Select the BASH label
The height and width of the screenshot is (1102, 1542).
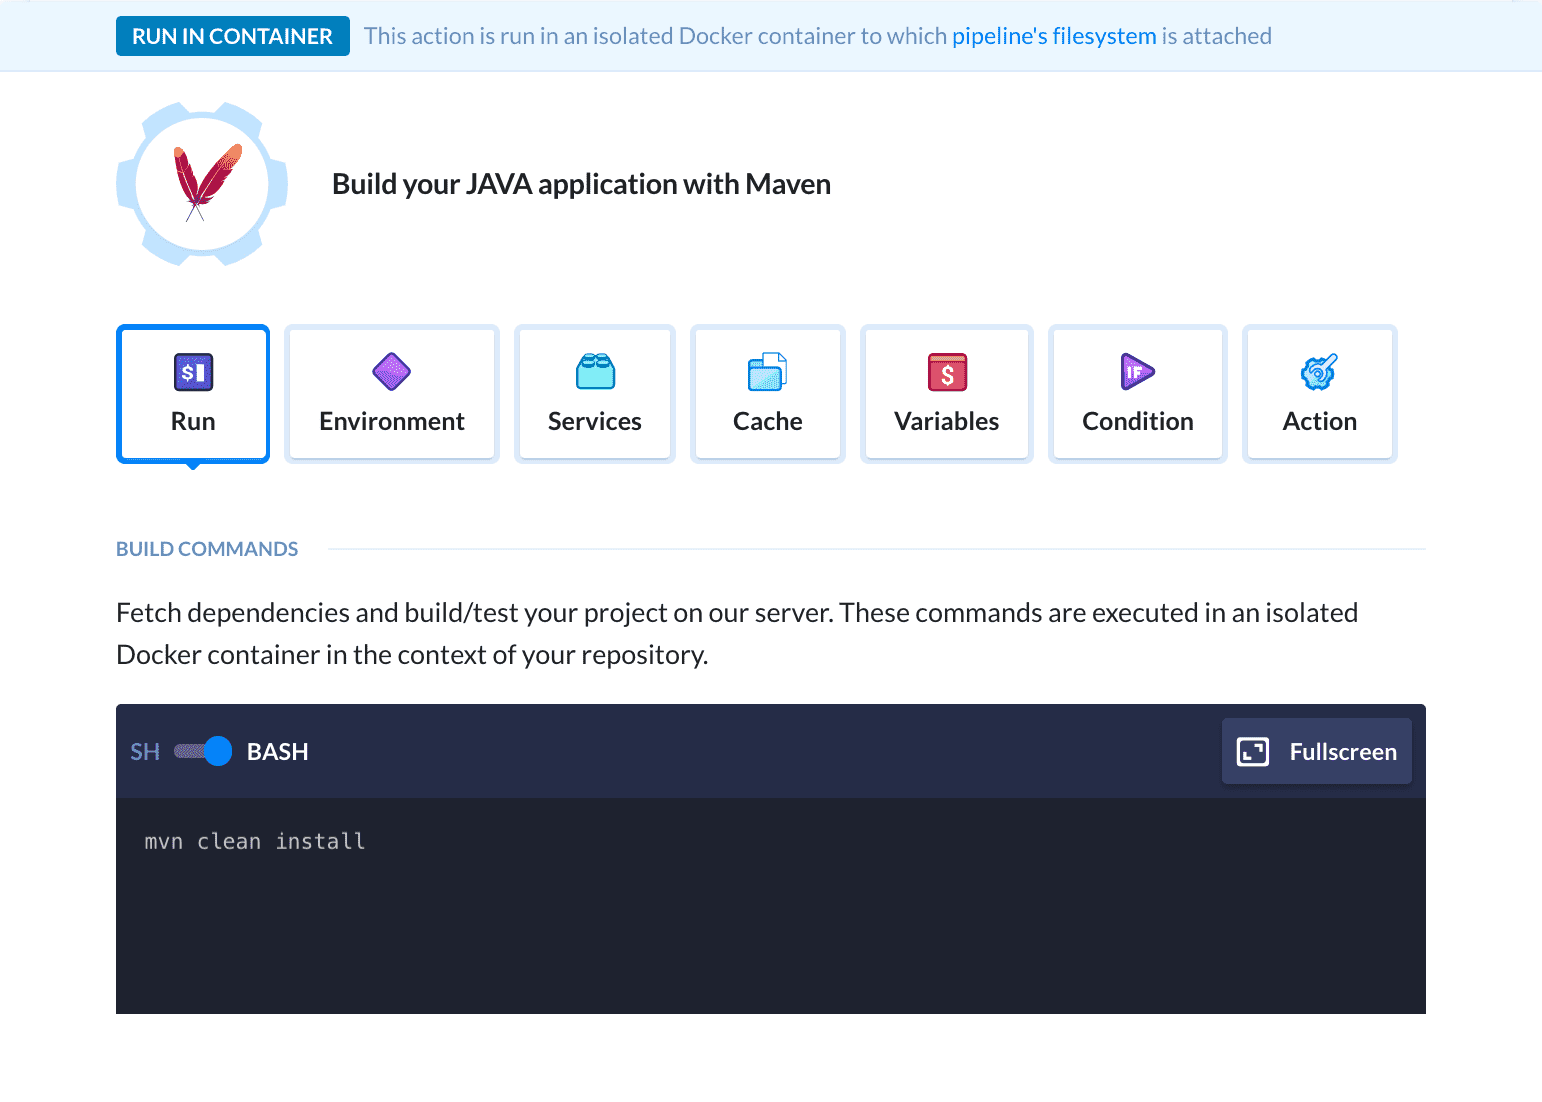278,752
